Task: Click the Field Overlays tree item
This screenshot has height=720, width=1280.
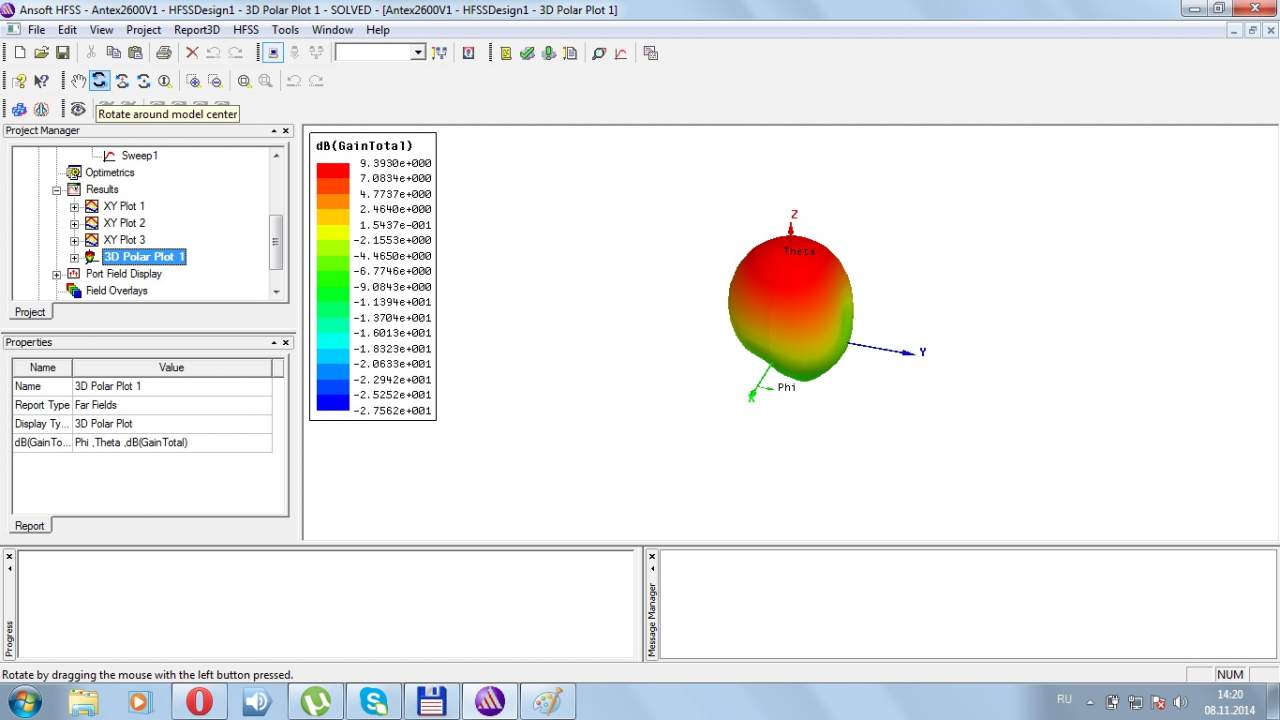Action: (116, 291)
